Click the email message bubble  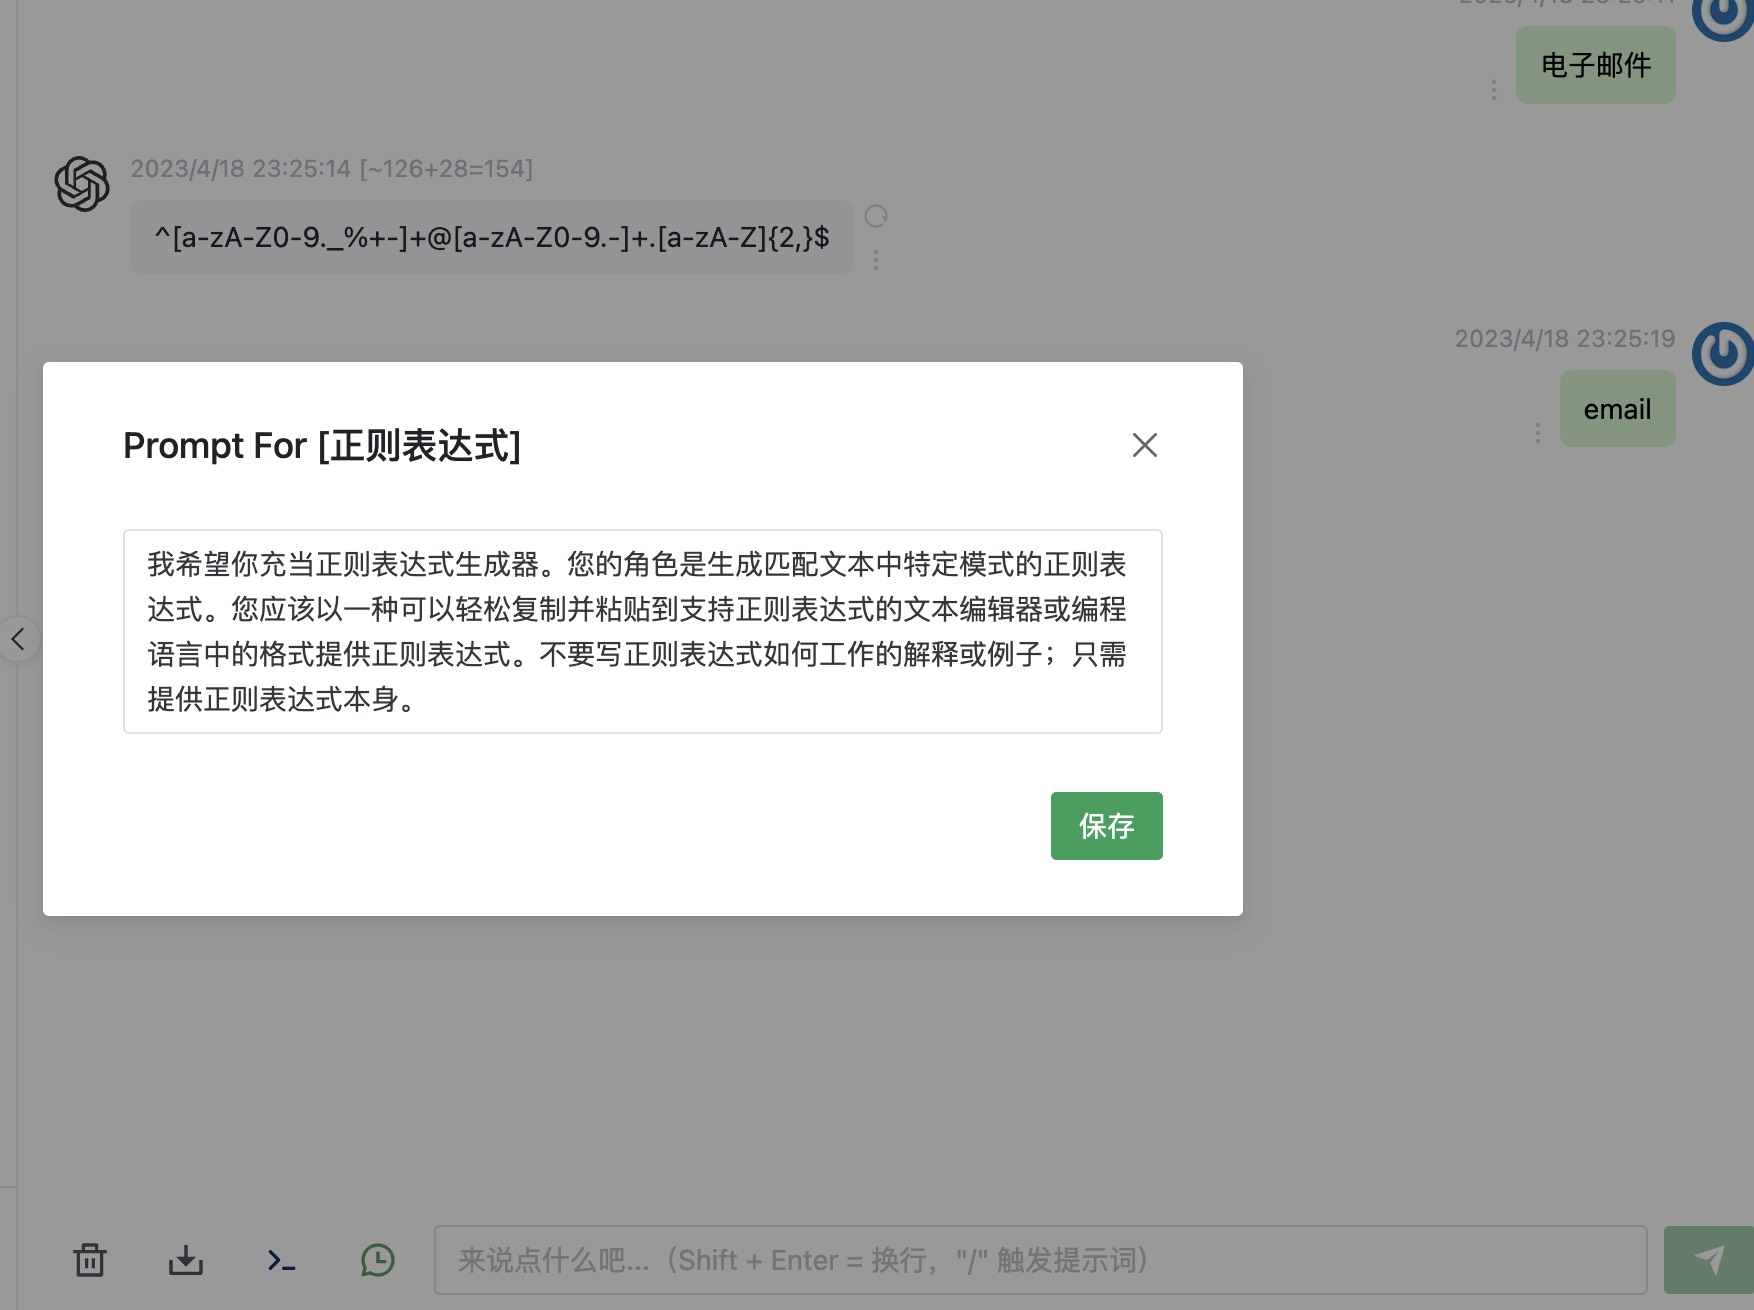(x=1617, y=409)
